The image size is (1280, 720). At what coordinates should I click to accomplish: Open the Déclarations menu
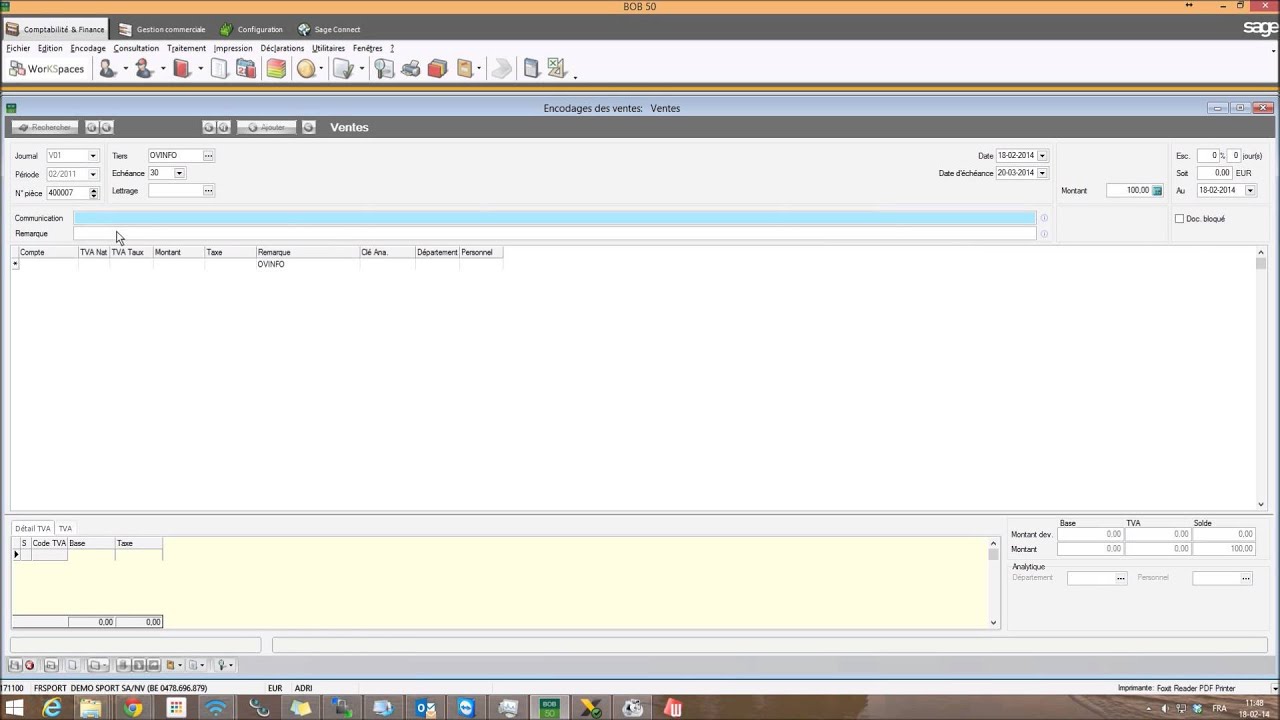(282, 48)
